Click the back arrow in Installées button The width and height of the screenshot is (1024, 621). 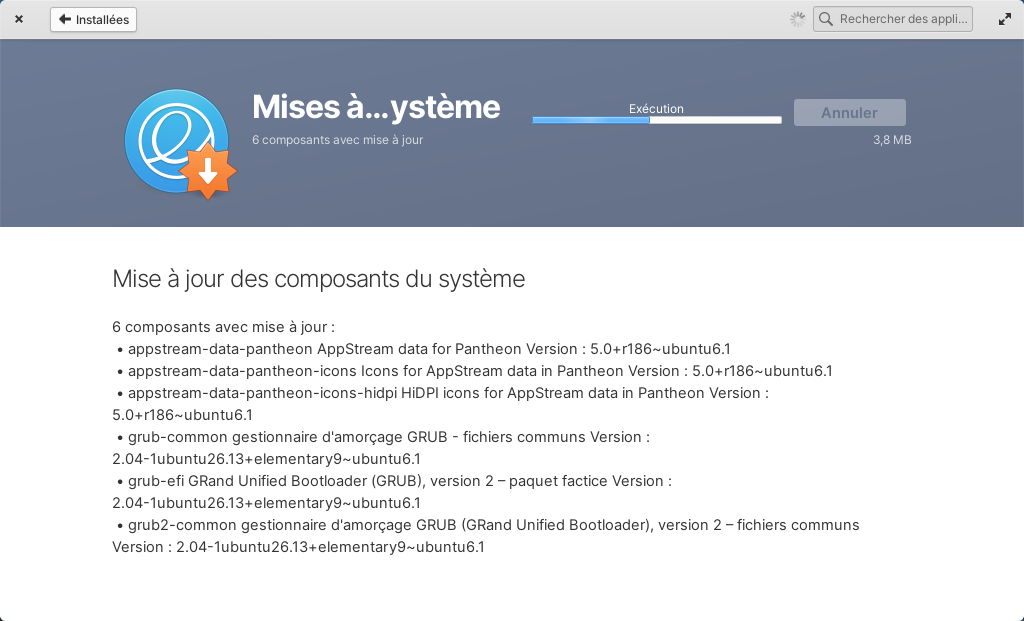(x=65, y=19)
